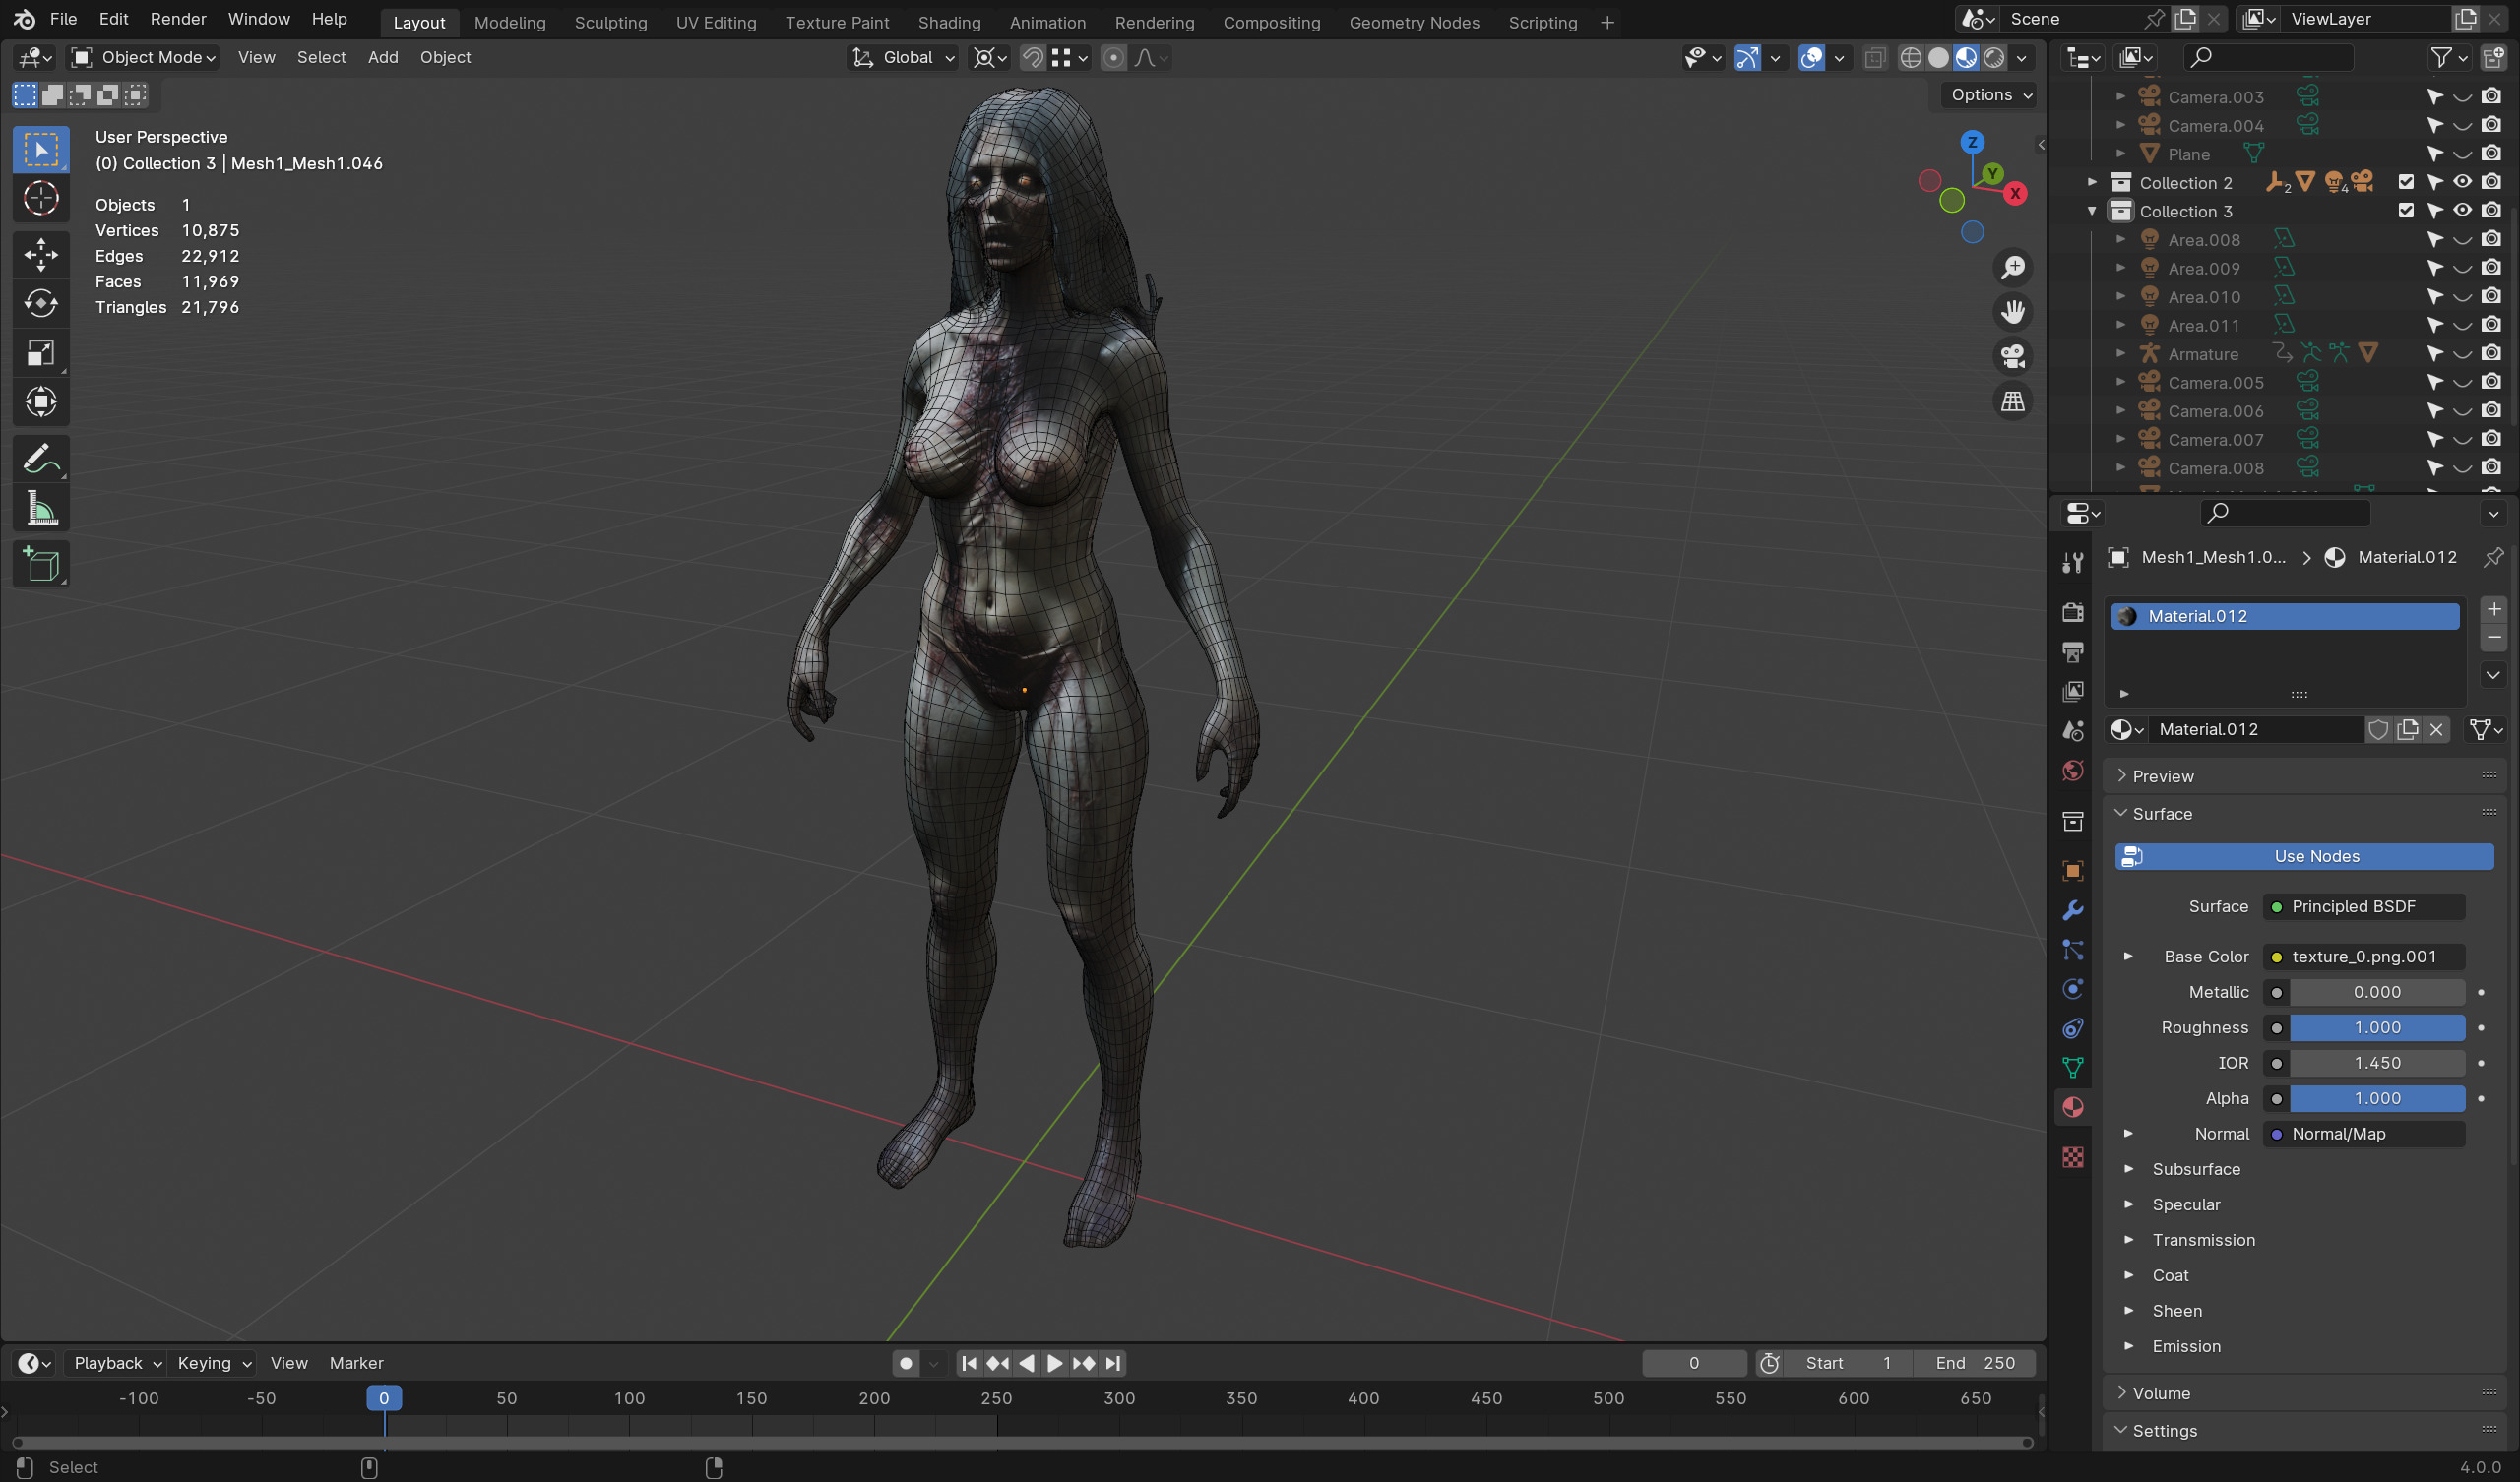2520x1482 pixels.
Task: Toggle Collection 2 exclude checkbox
Action: point(2405,182)
